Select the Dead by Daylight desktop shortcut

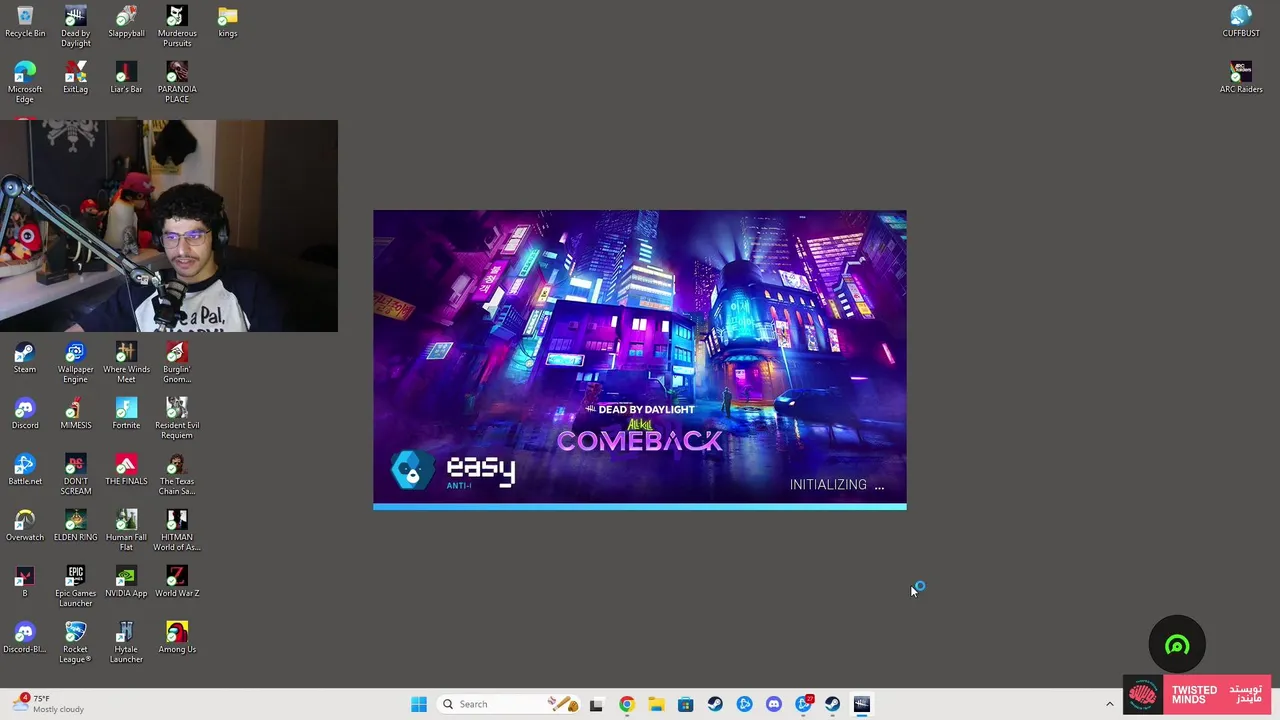pos(75,26)
